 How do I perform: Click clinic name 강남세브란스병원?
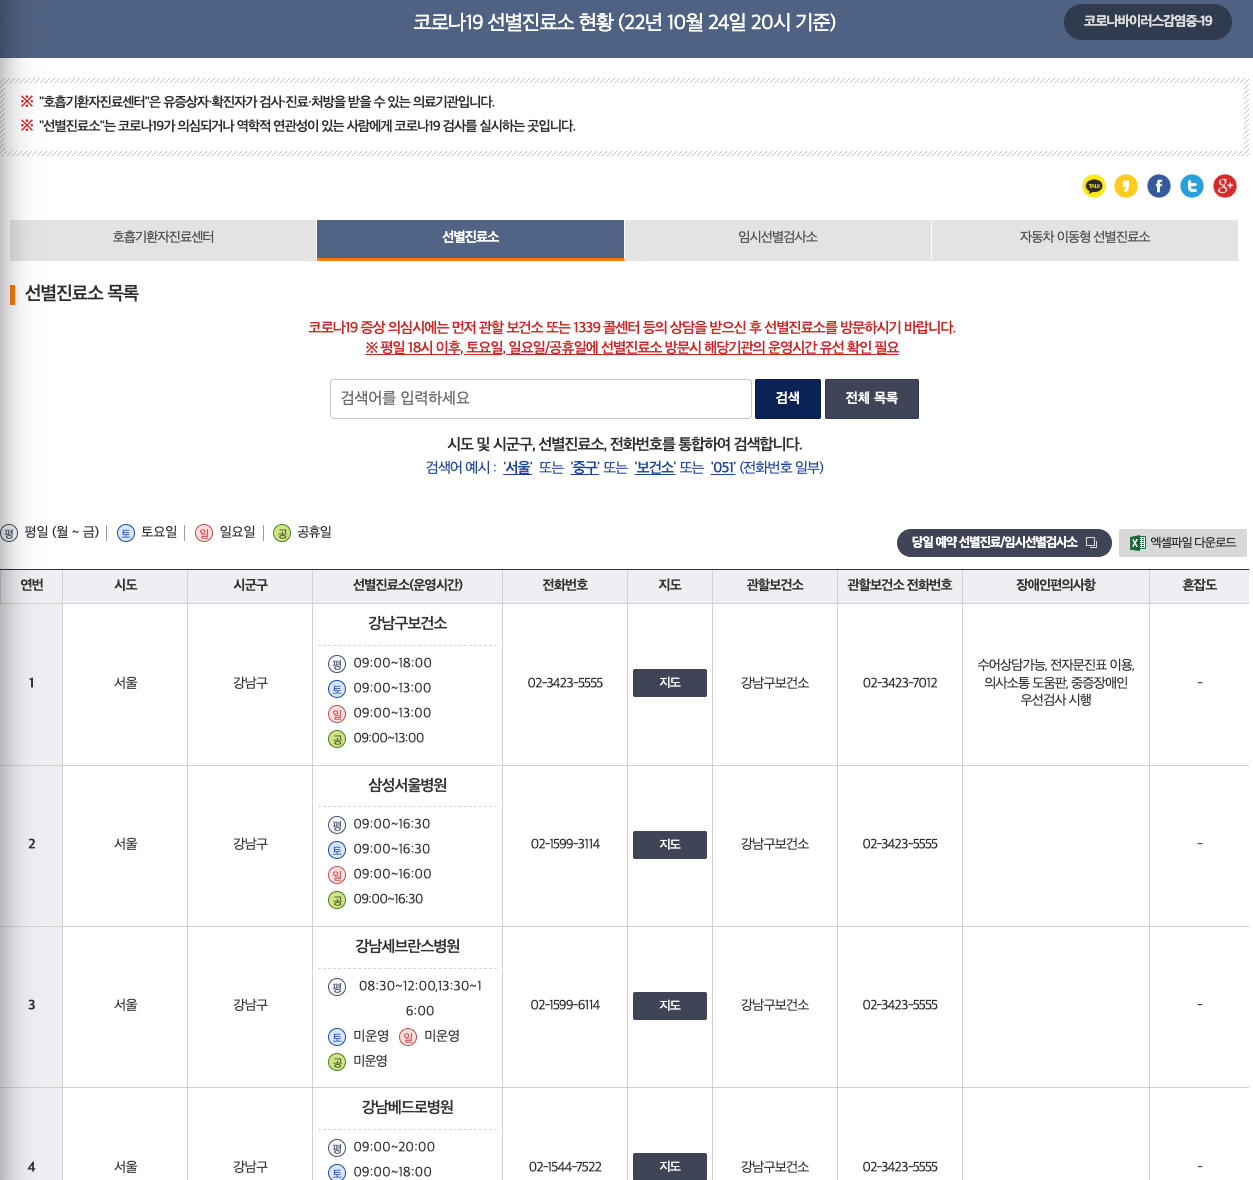coord(407,946)
